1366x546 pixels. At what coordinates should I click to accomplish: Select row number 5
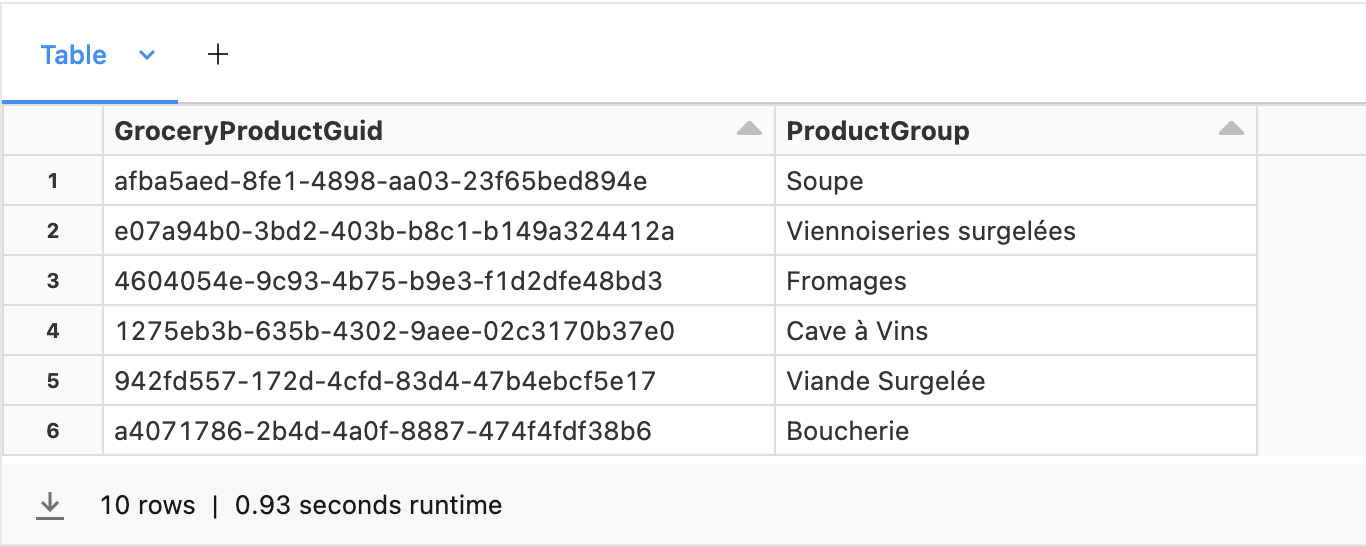tap(53, 381)
